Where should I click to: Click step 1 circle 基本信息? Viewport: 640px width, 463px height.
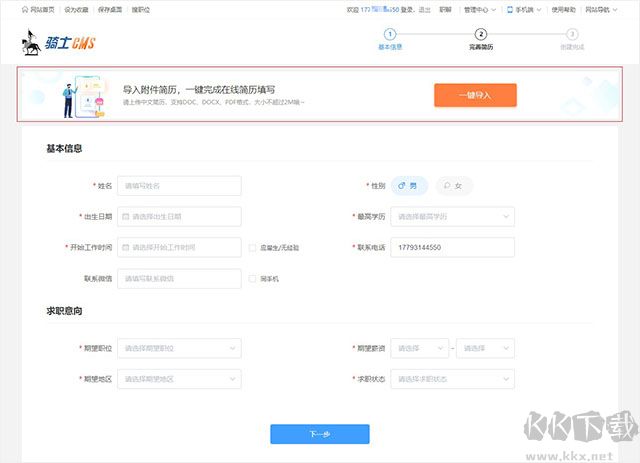tap(390, 34)
